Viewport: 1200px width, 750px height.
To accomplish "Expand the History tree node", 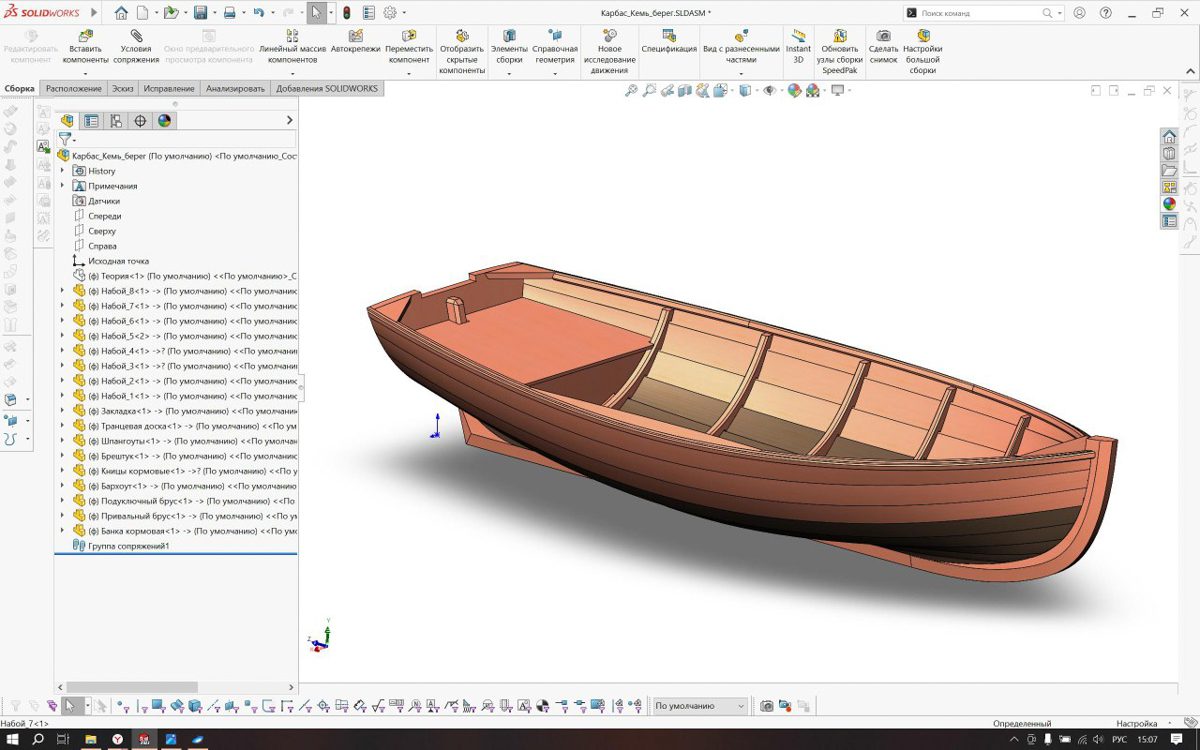I will tap(62, 171).
